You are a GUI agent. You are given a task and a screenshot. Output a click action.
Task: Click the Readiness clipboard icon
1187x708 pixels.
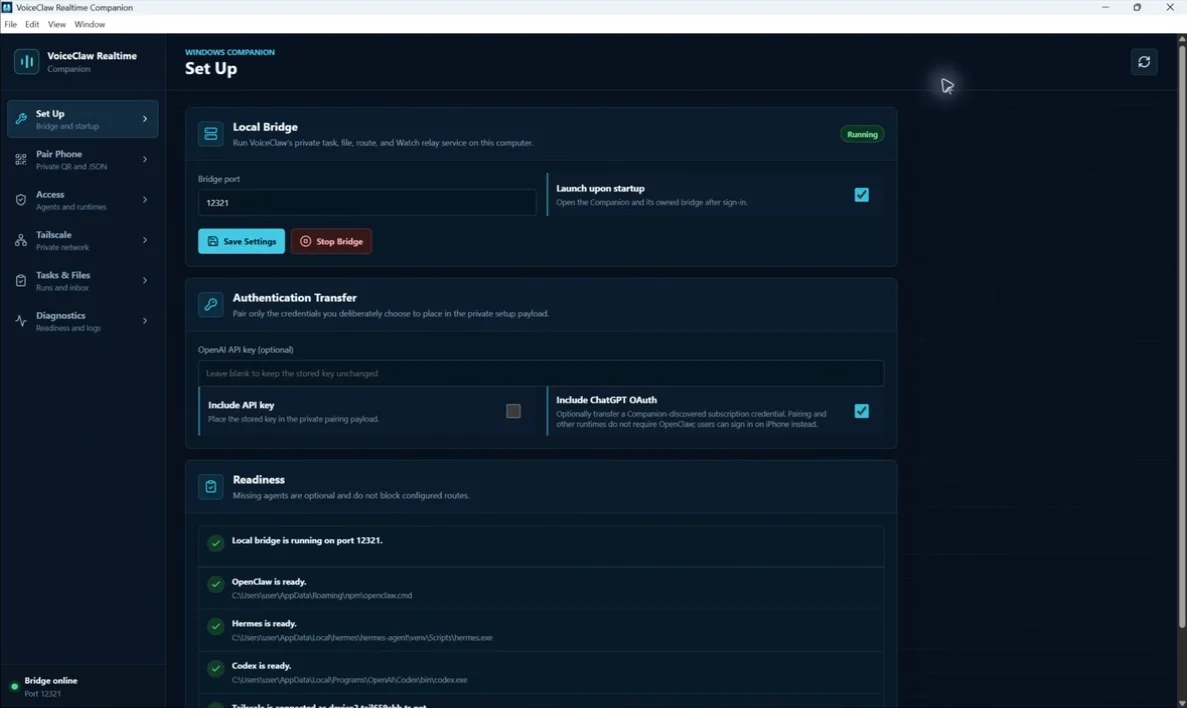point(210,486)
